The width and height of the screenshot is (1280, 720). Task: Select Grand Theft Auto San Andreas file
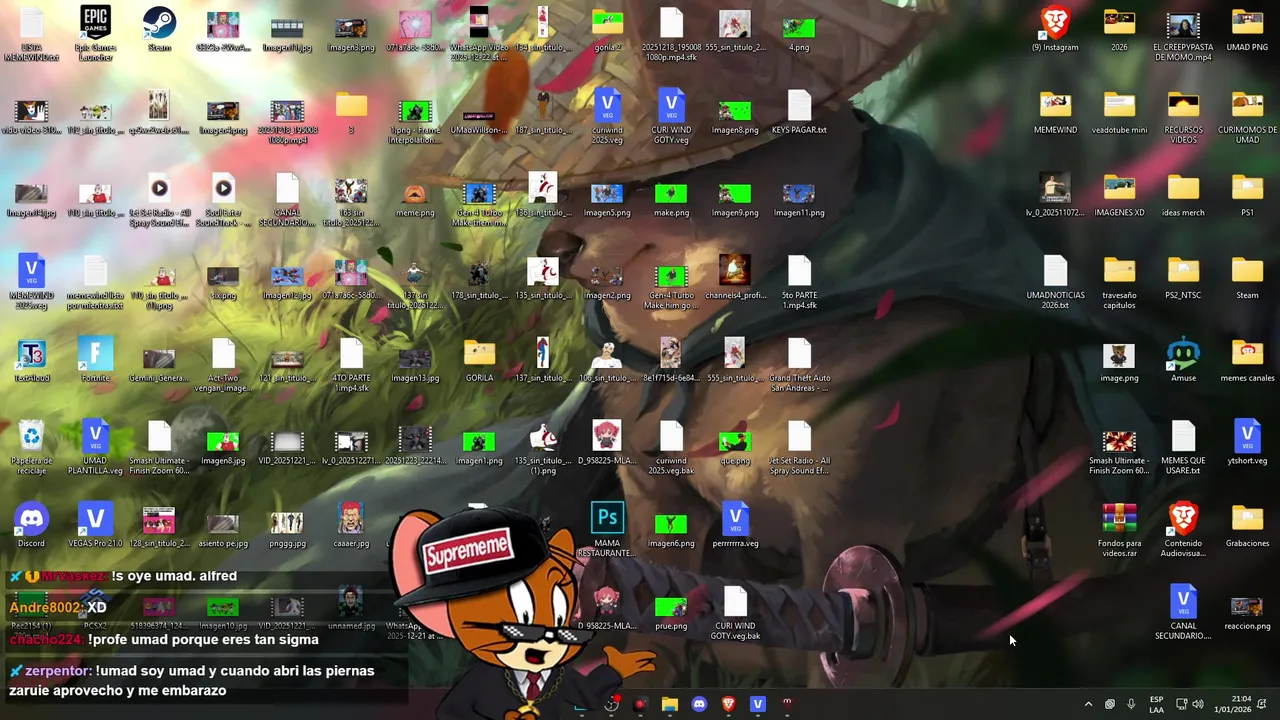coord(799,365)
